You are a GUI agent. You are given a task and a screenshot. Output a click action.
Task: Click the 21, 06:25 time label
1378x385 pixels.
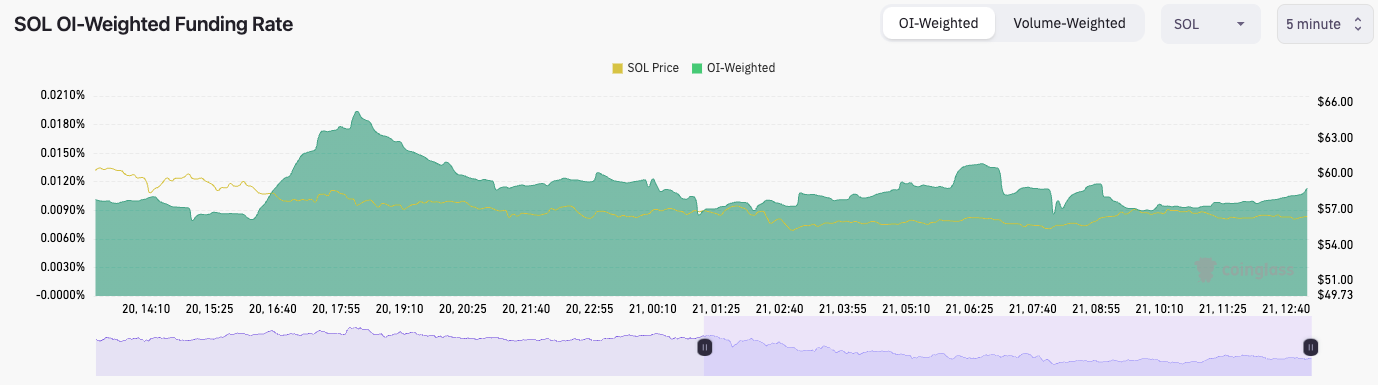click(x=969, y=309)
